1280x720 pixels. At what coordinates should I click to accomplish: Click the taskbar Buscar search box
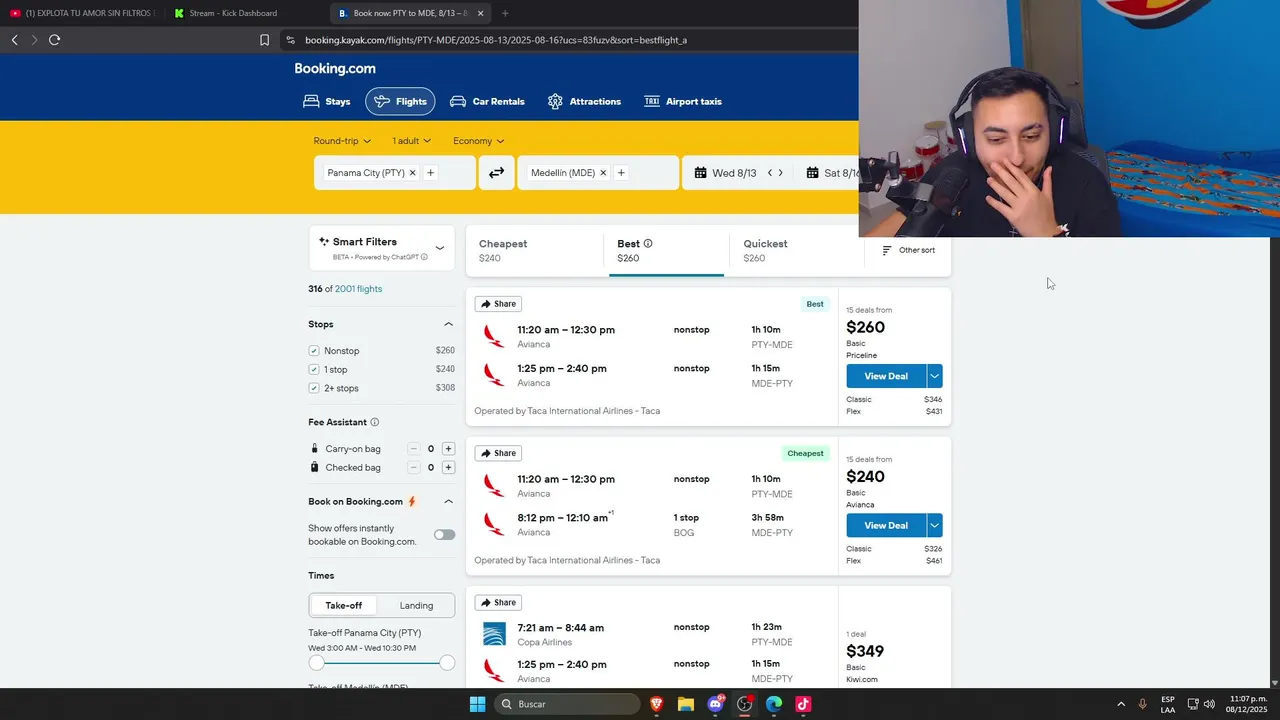click(568, 704)
